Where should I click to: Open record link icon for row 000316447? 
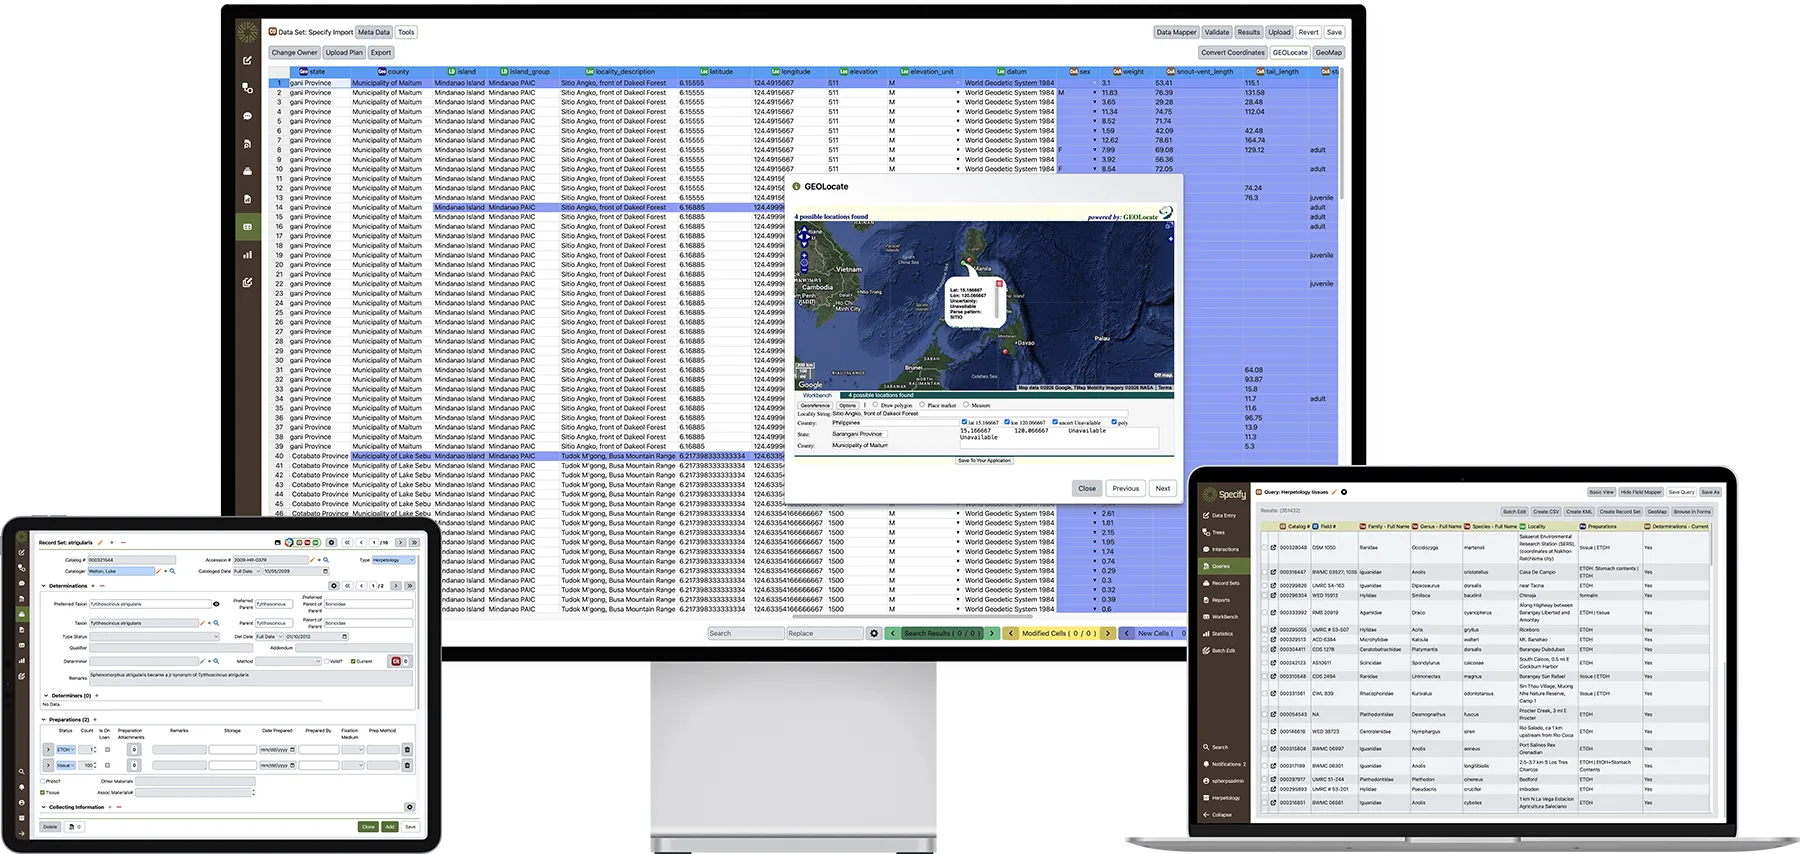[1273, 573]
